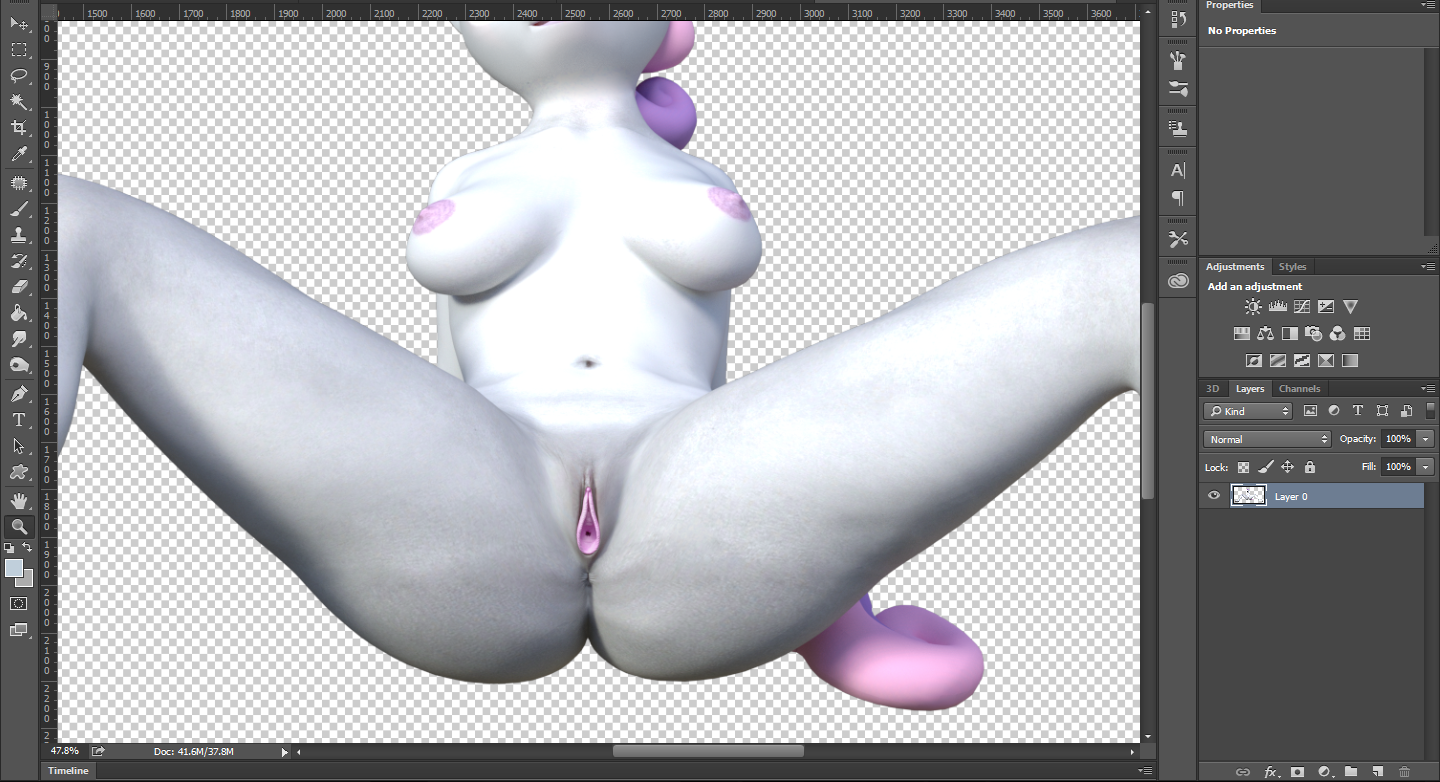Switch to the Styles tab
The height and width of the screenshot is (782, 1440).
(x=1292, y=267)
